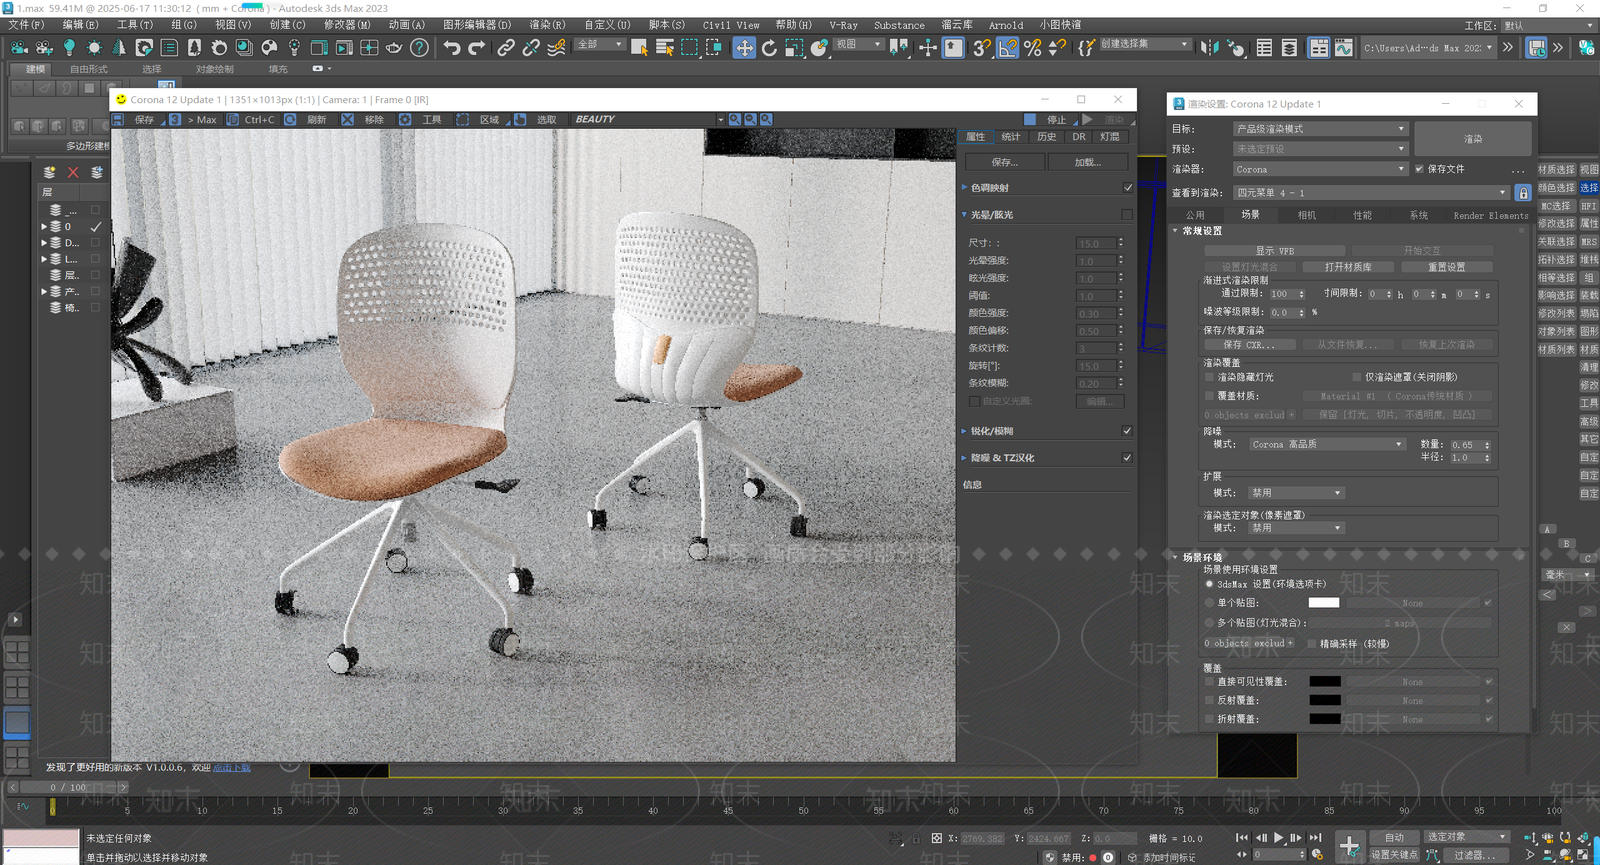Viewport: 1600px width, 865px height.
Task: Enable 覆盖材质 checkbox
Action: coord(1209,396)
